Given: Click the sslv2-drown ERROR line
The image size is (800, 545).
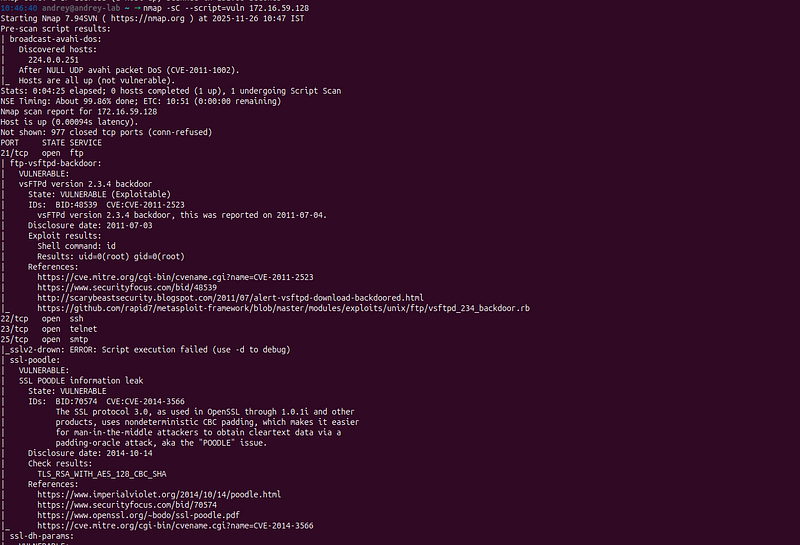Looking at the screenshot, I should pos(147,350).
